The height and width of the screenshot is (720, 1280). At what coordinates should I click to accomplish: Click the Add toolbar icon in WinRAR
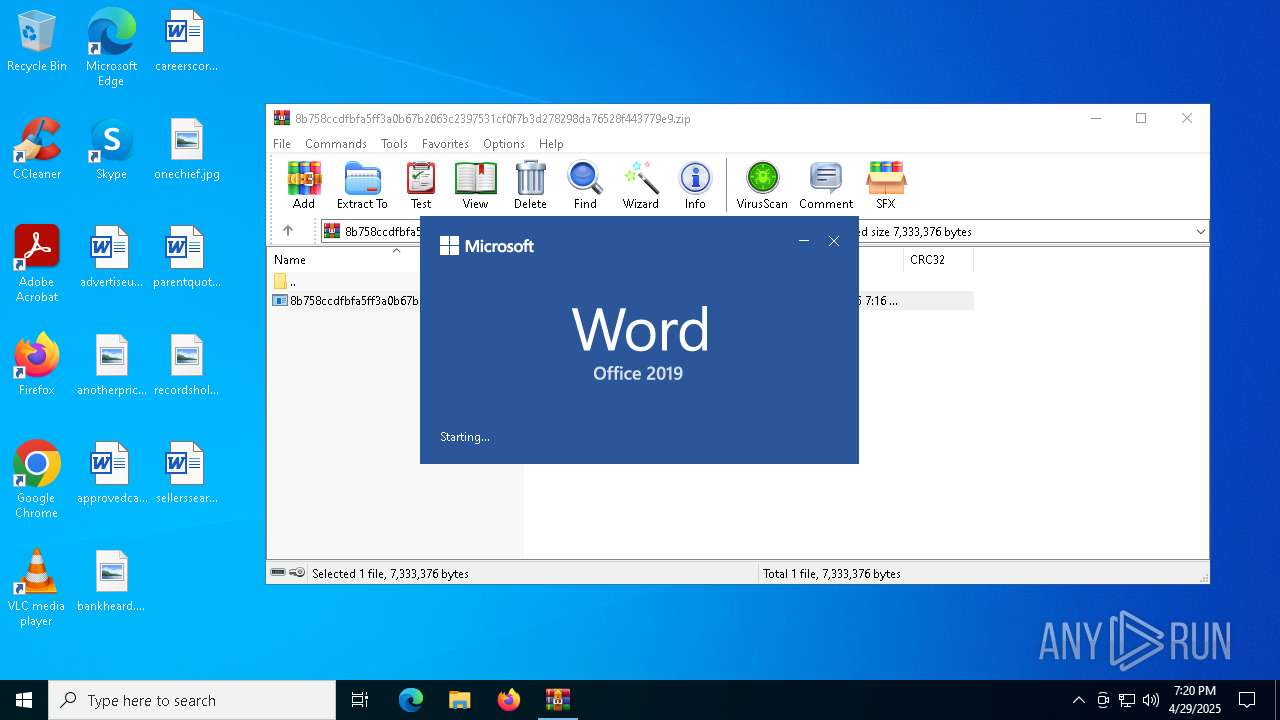[x=304, y=186]
